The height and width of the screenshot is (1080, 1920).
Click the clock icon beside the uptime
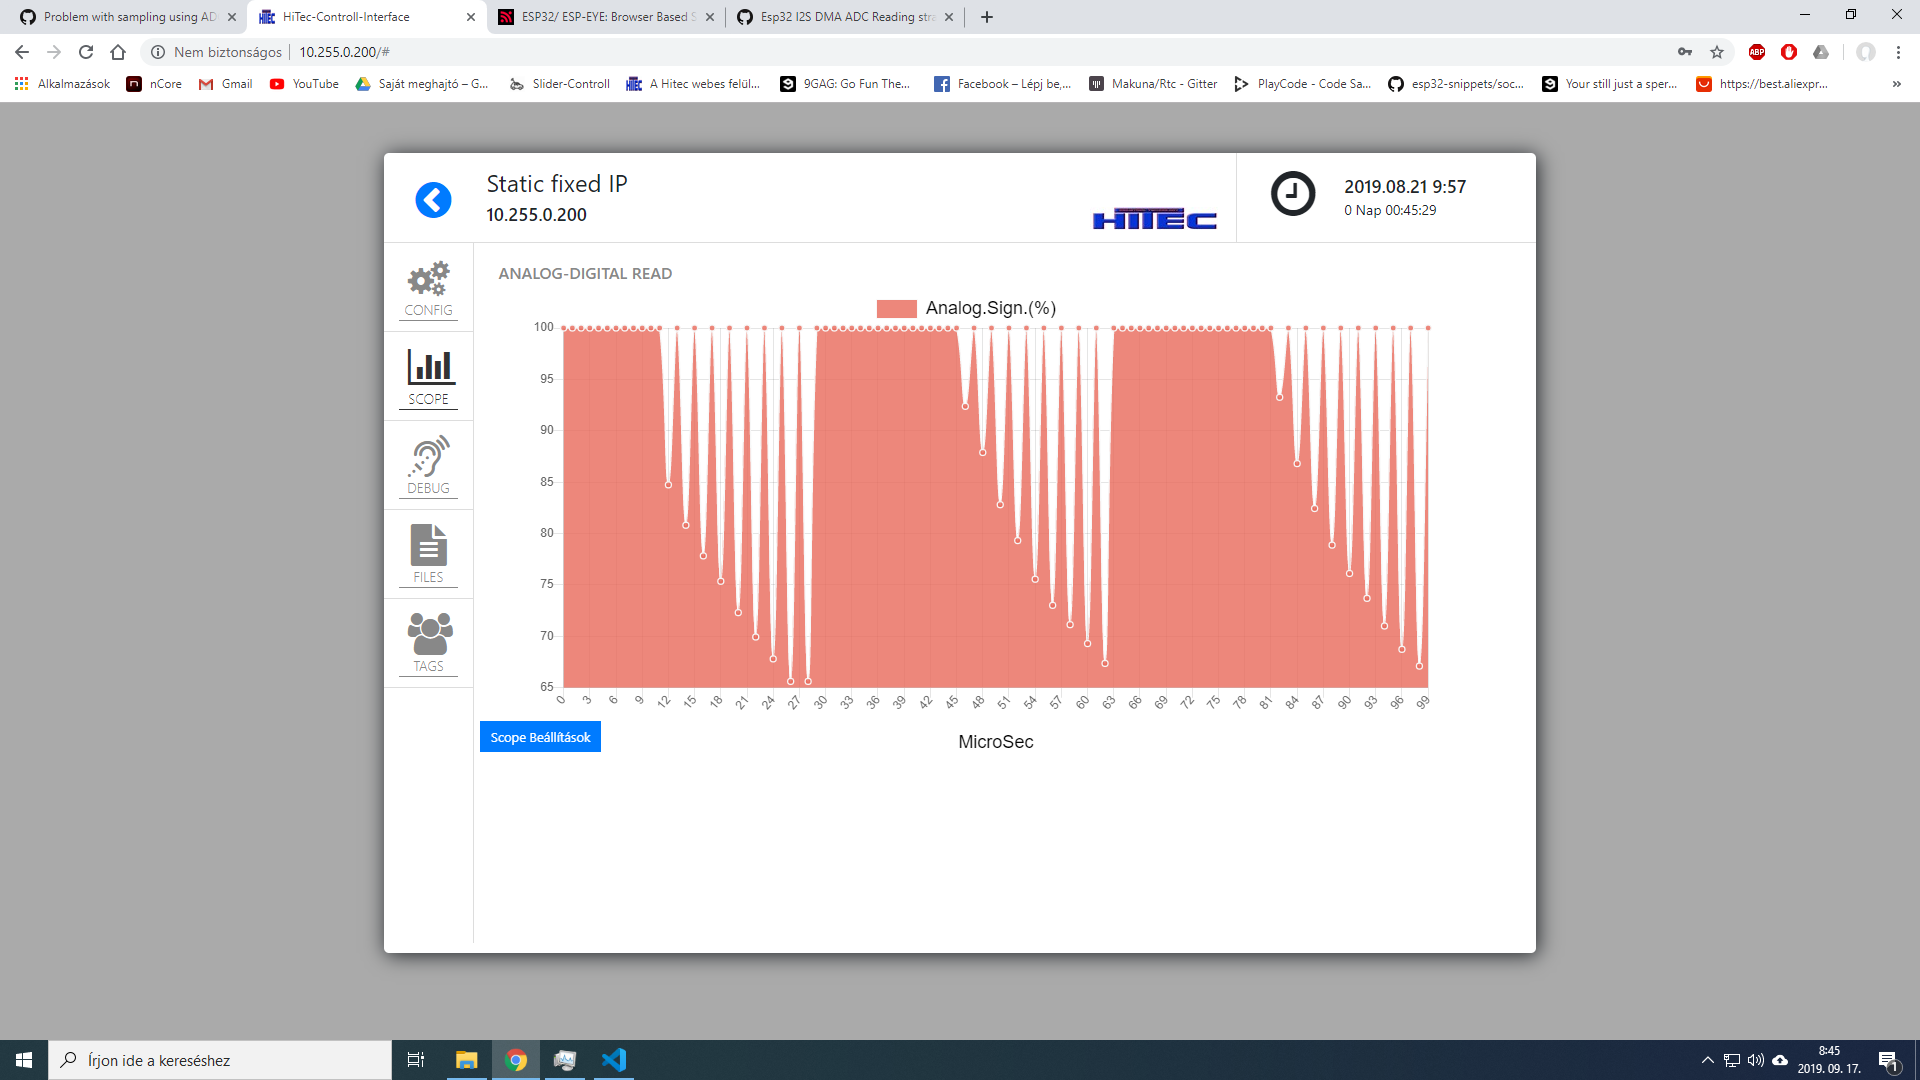tap(1294, 194)
